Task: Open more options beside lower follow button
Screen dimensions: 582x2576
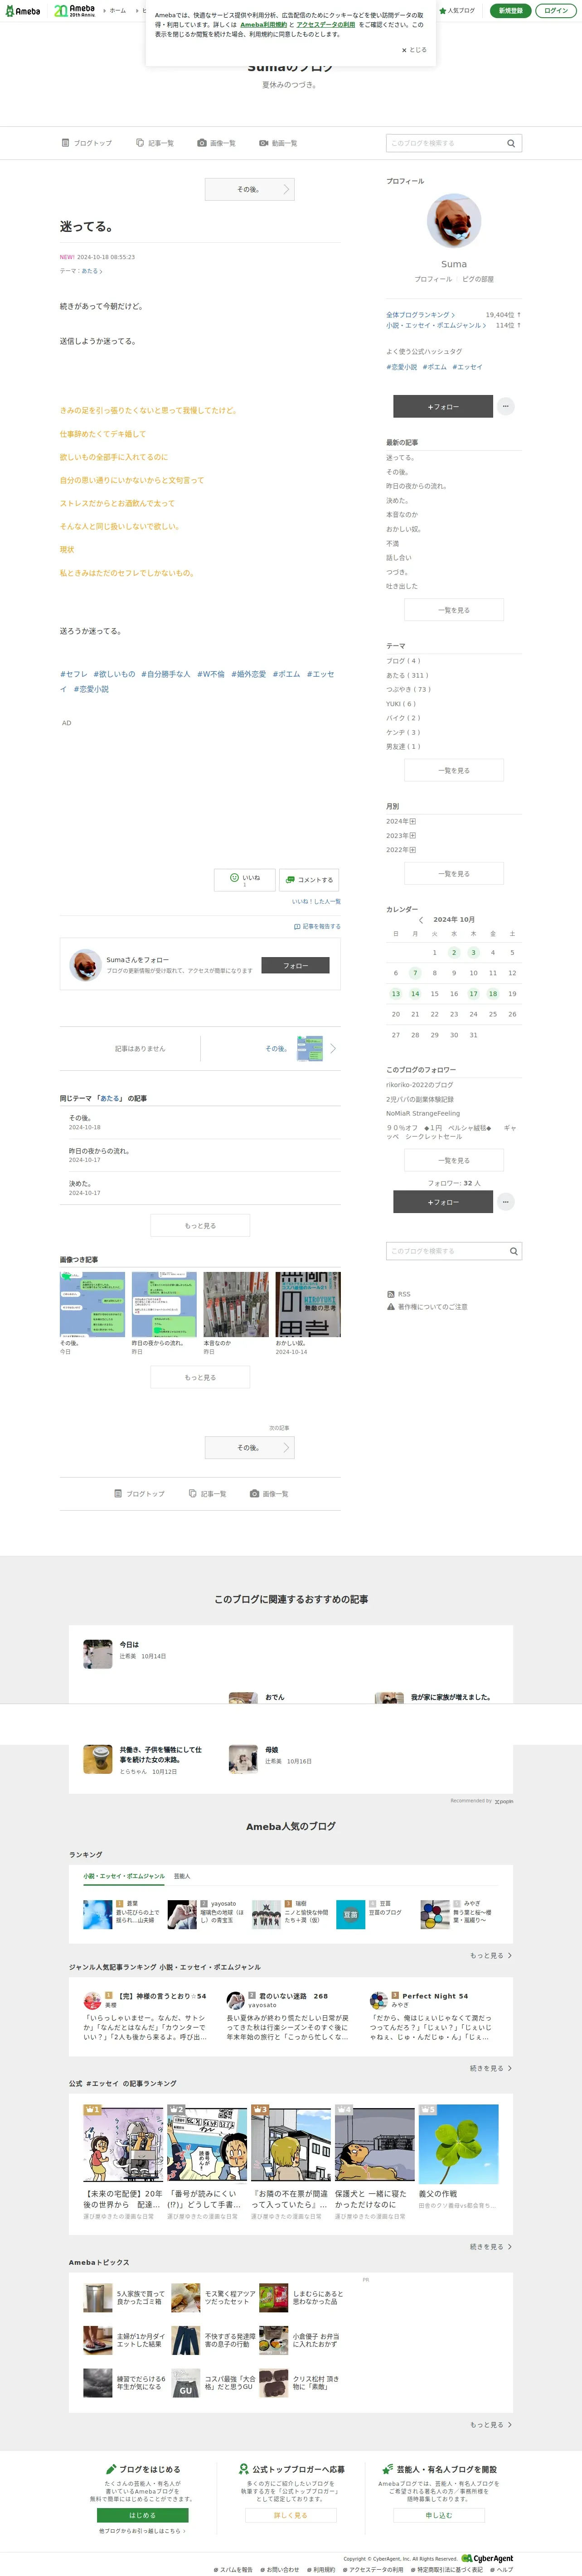Action: 506,1202
